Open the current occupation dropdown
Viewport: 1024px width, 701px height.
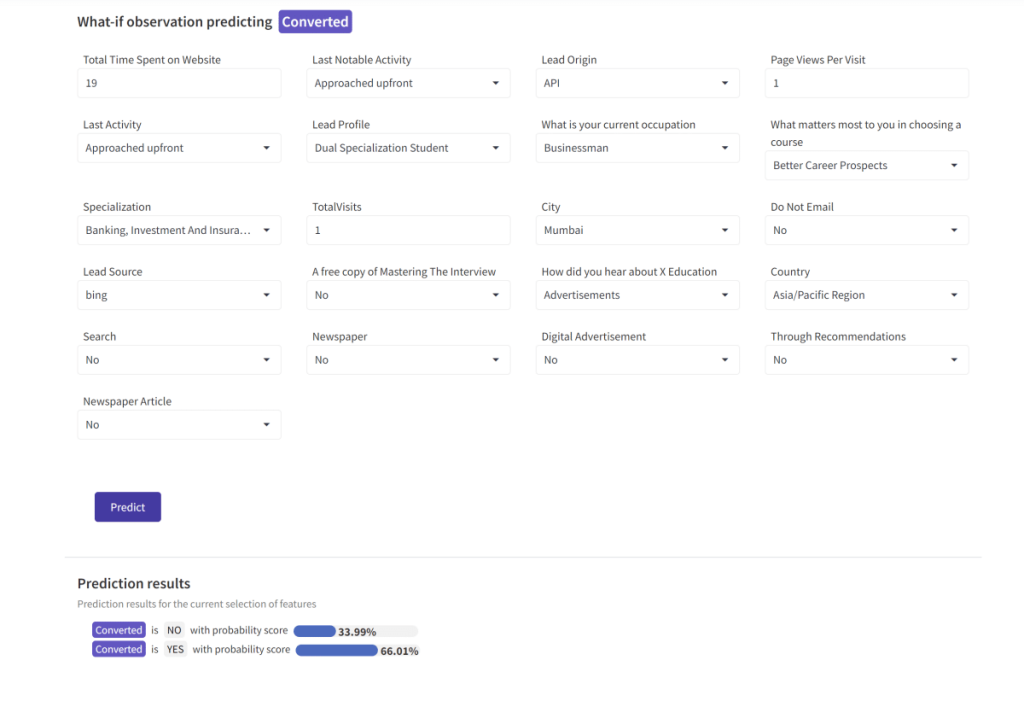pos(637,147)
